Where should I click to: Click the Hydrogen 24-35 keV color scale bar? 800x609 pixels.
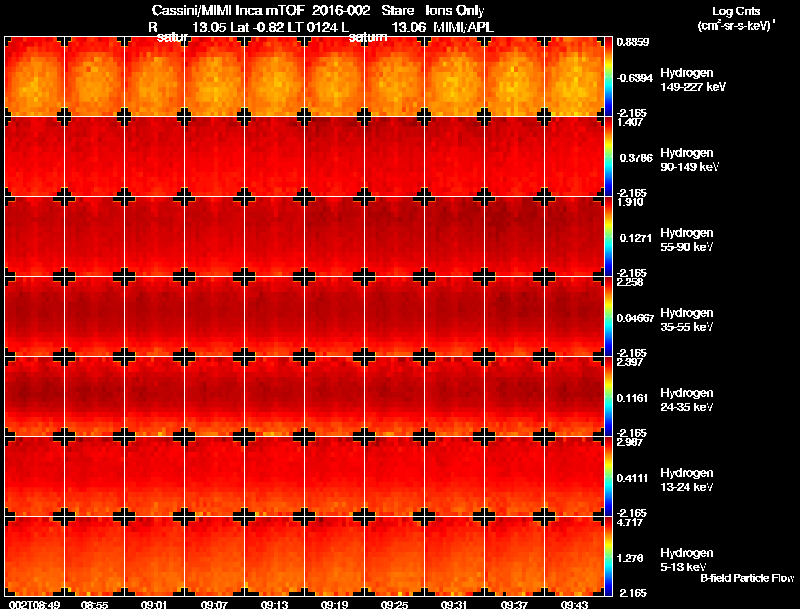[x=608, y=397]
